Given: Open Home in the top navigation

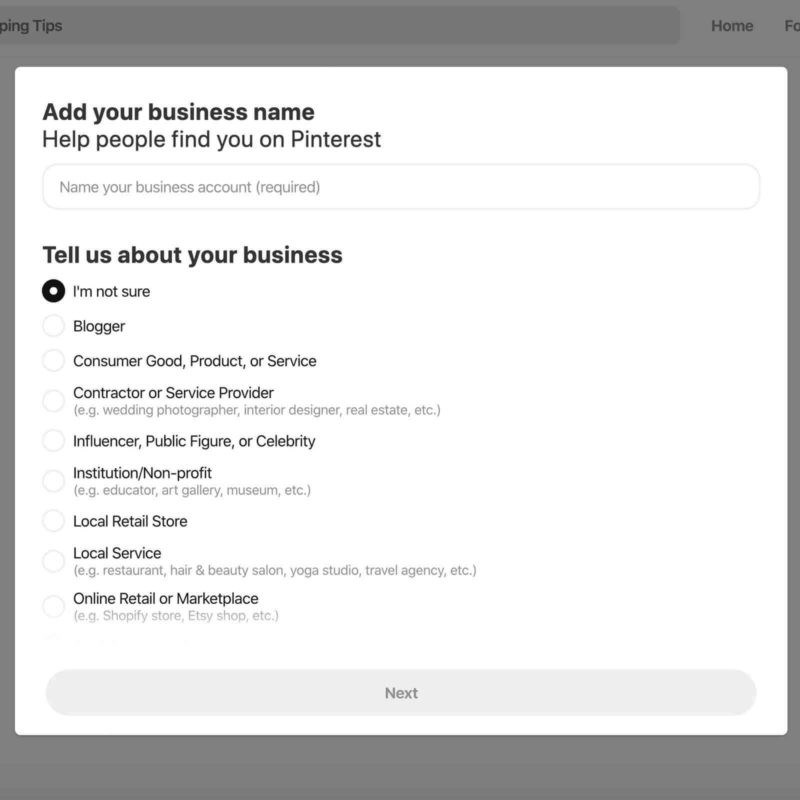Looking at the screenshot, I should (732, 26).
